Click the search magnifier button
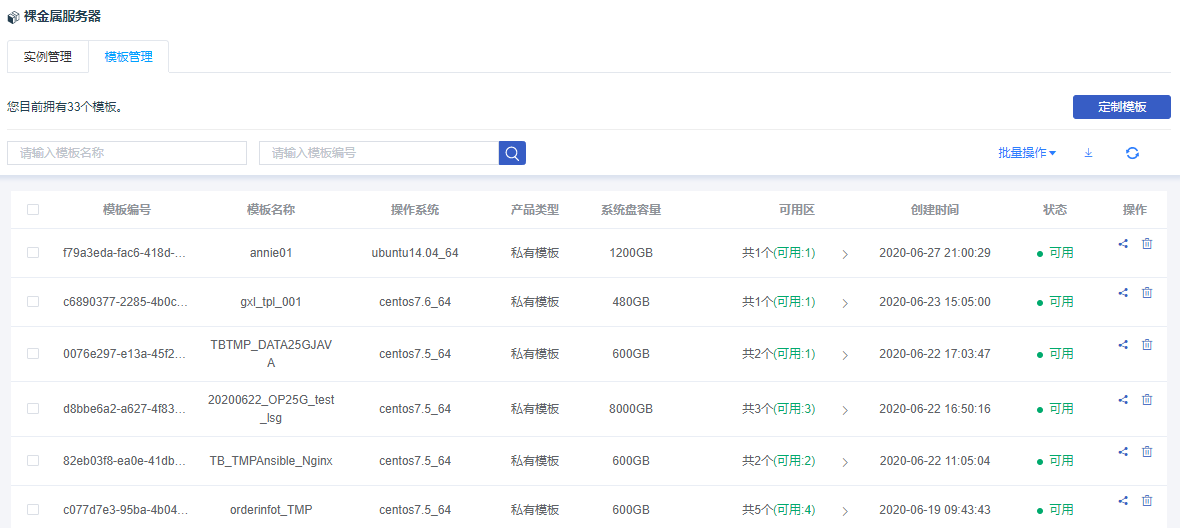Image resolution: width=1180 pixels, height=528 pixels. pos(512,153)
